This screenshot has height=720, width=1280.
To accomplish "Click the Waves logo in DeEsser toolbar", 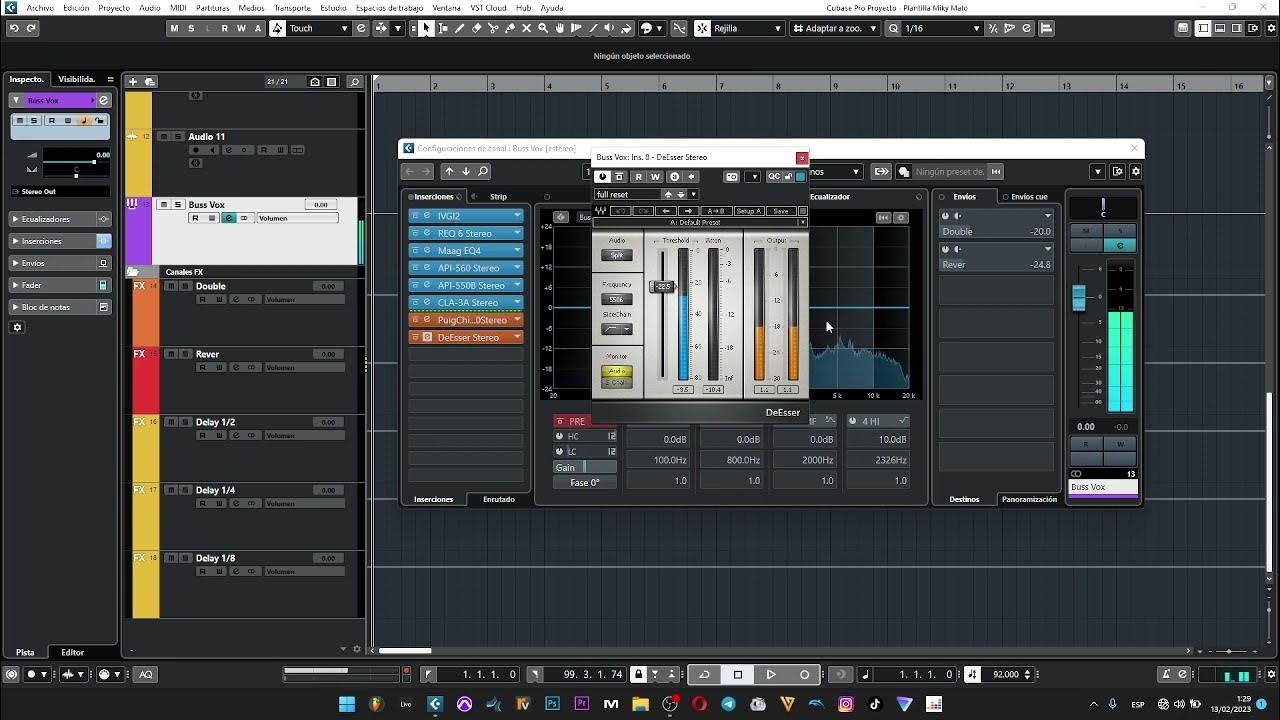I will 600,211.
